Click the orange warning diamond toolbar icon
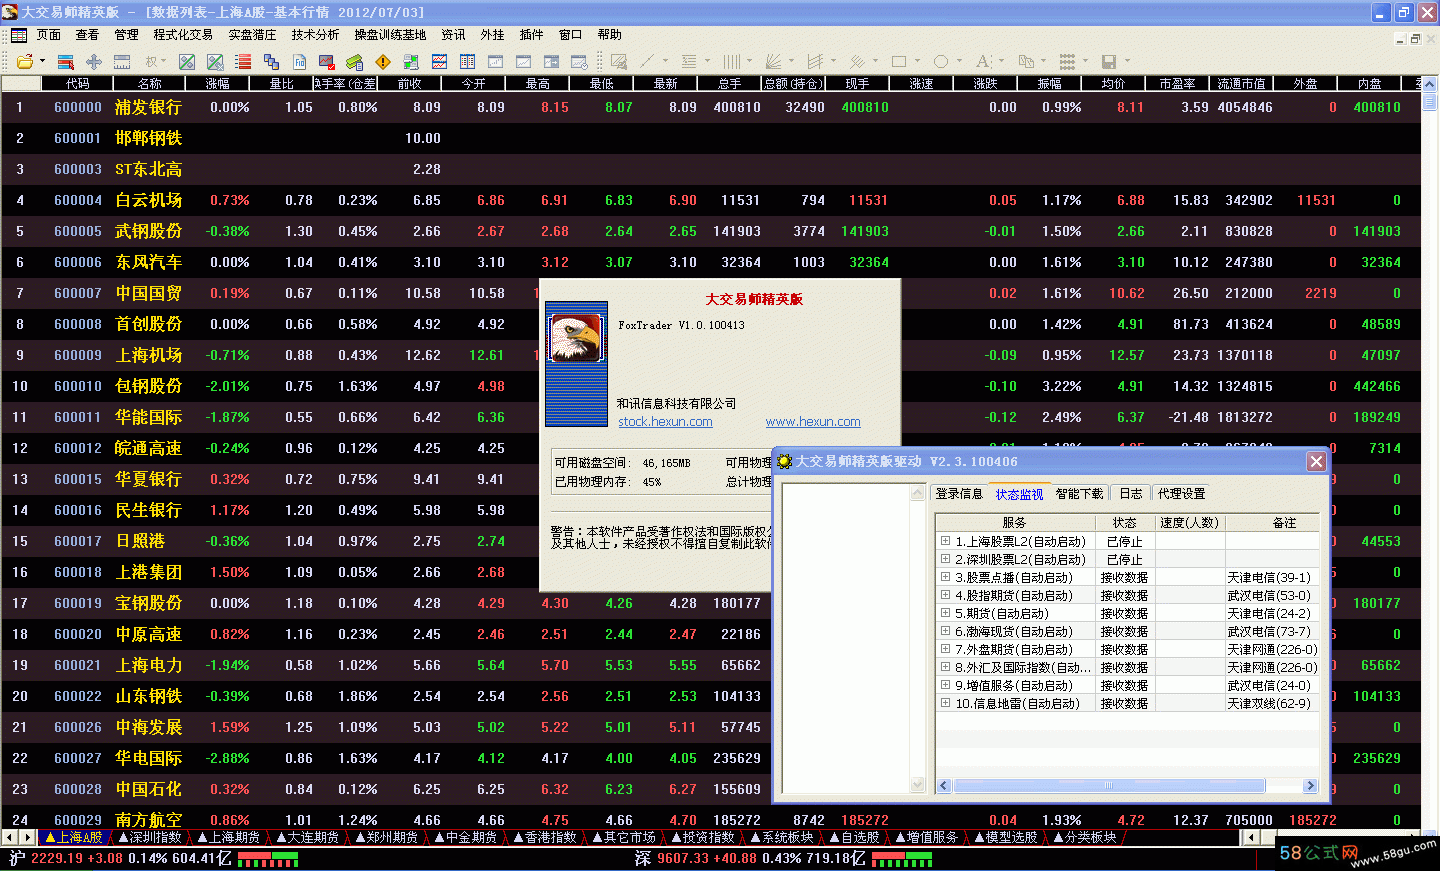The width and height of the screenshot is (1440, 871). point(383,61)
